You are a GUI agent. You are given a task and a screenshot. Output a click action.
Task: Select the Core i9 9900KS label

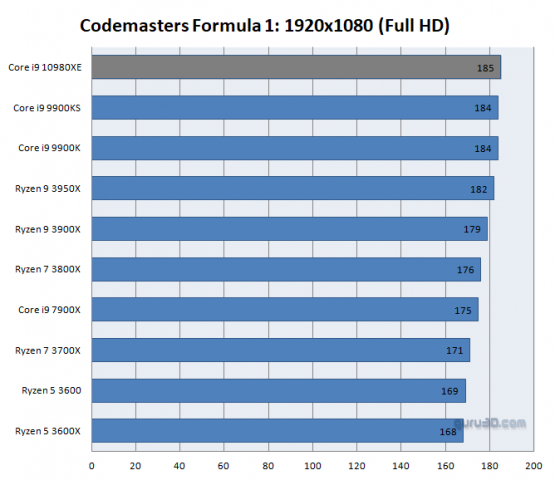47,108
